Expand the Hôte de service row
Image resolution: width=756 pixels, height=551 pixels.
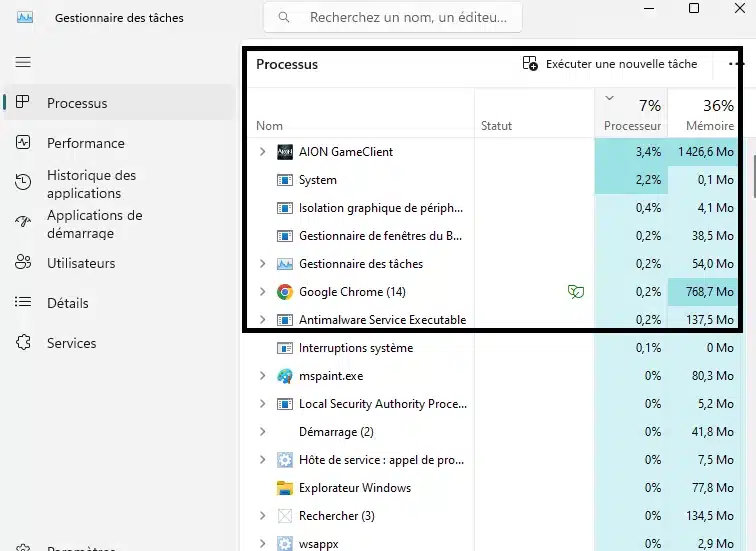[263, 459]
